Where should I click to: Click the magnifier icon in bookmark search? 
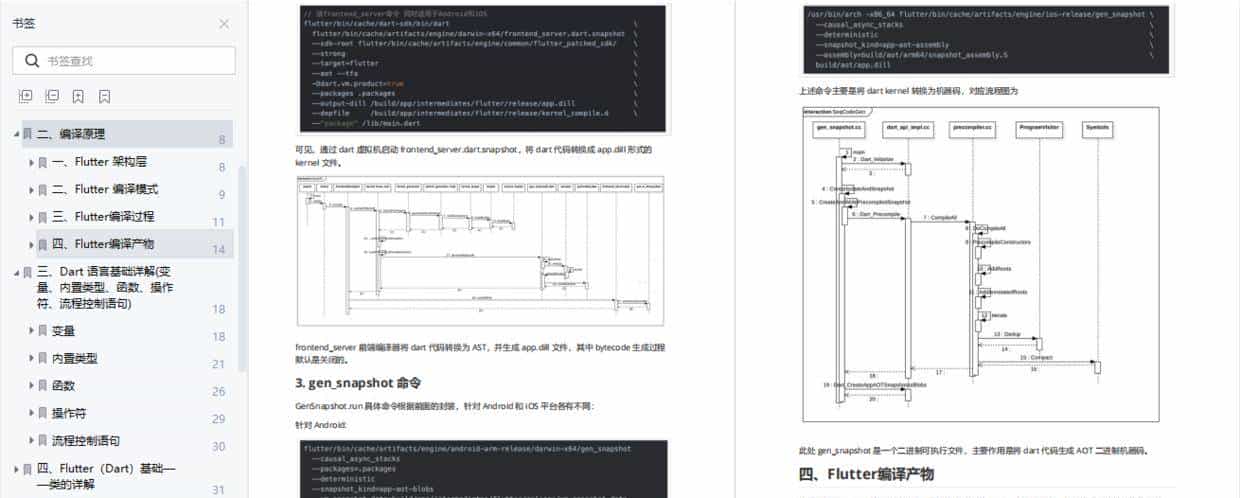[31, 61]
